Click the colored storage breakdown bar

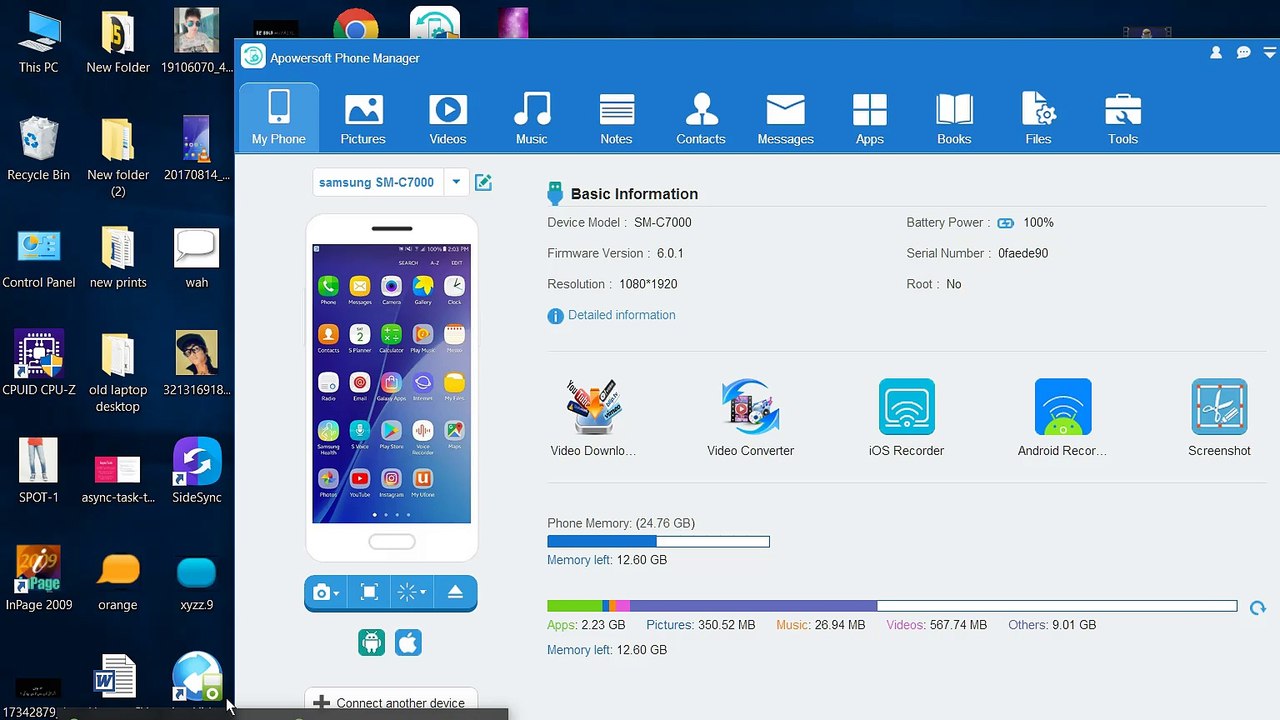(x=892, y=606)
